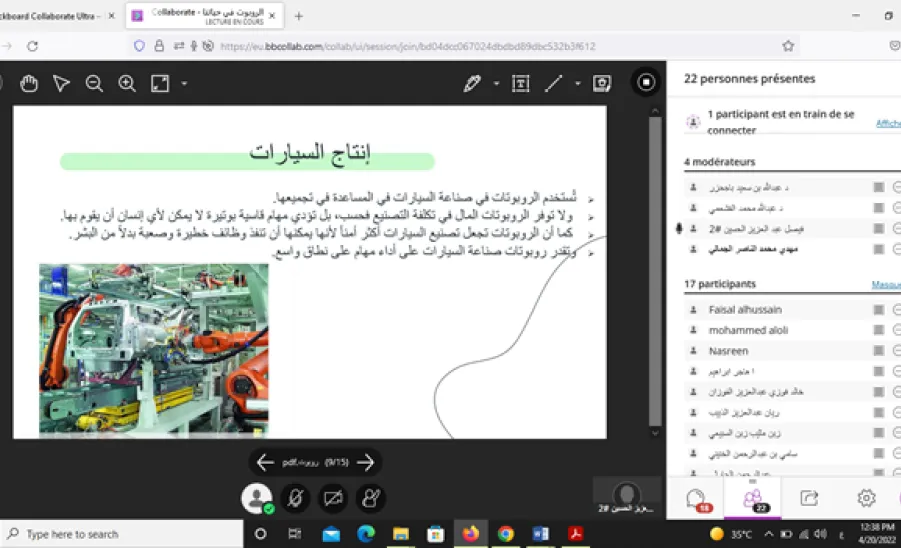Screen dimensions: 901x548
Task: Stop sharing with the round stop button
Action: pyautogui.click(x=646, y=83)
